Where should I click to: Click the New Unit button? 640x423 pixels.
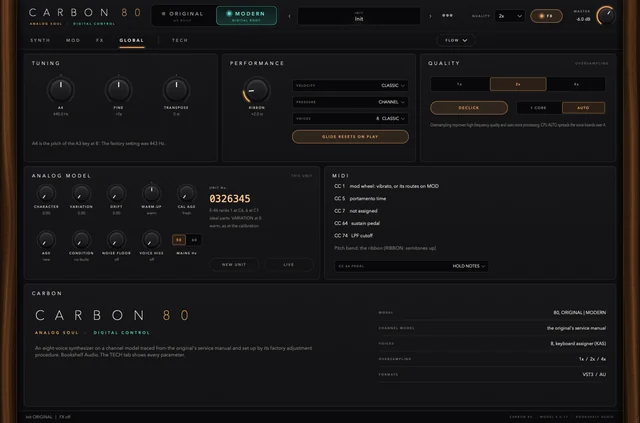[x=234, y=265]
